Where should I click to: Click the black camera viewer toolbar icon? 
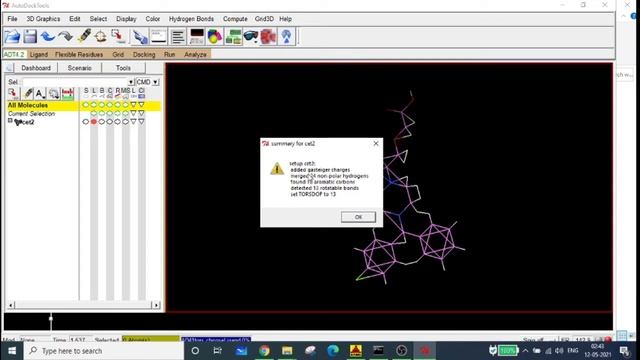point(197,37)
